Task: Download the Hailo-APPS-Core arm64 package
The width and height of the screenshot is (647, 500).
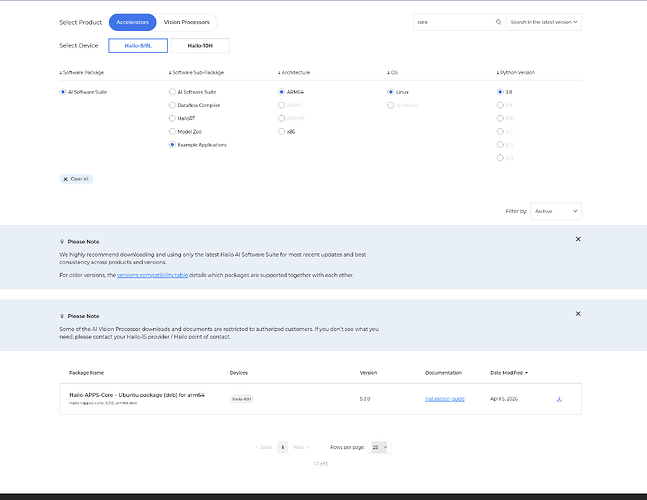Action: (559, 399)
